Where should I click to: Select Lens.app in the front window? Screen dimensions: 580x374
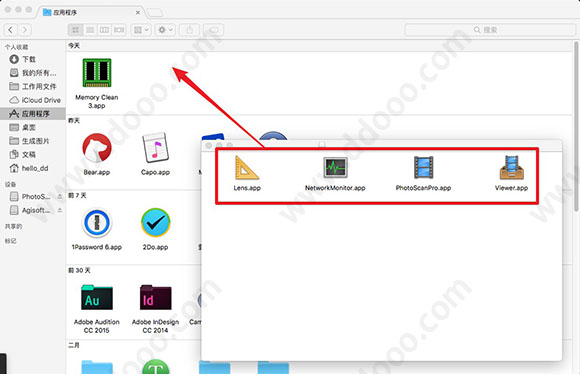coord(247,168)
